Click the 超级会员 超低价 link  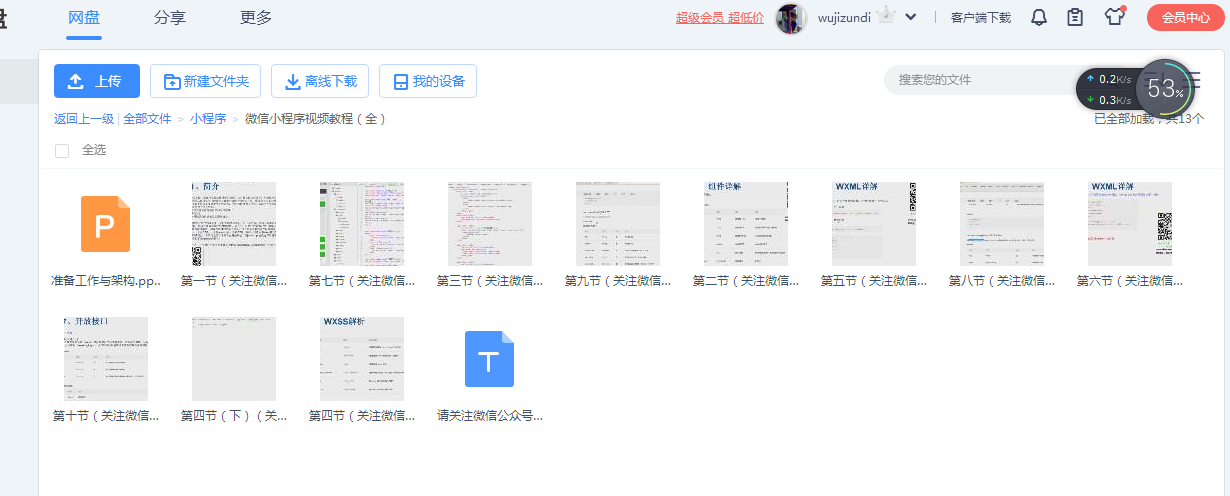719,17
